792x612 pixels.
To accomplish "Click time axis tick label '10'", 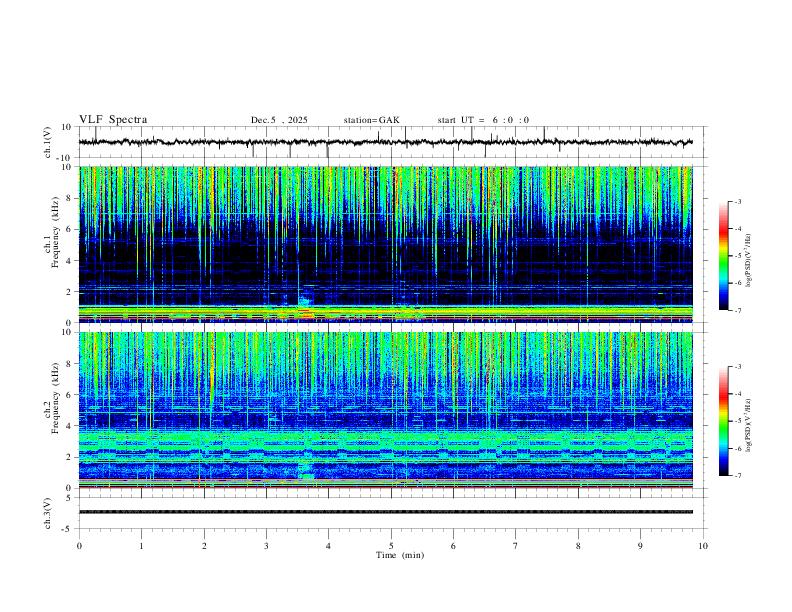I will pyautogui.click(x=703, y=546).
